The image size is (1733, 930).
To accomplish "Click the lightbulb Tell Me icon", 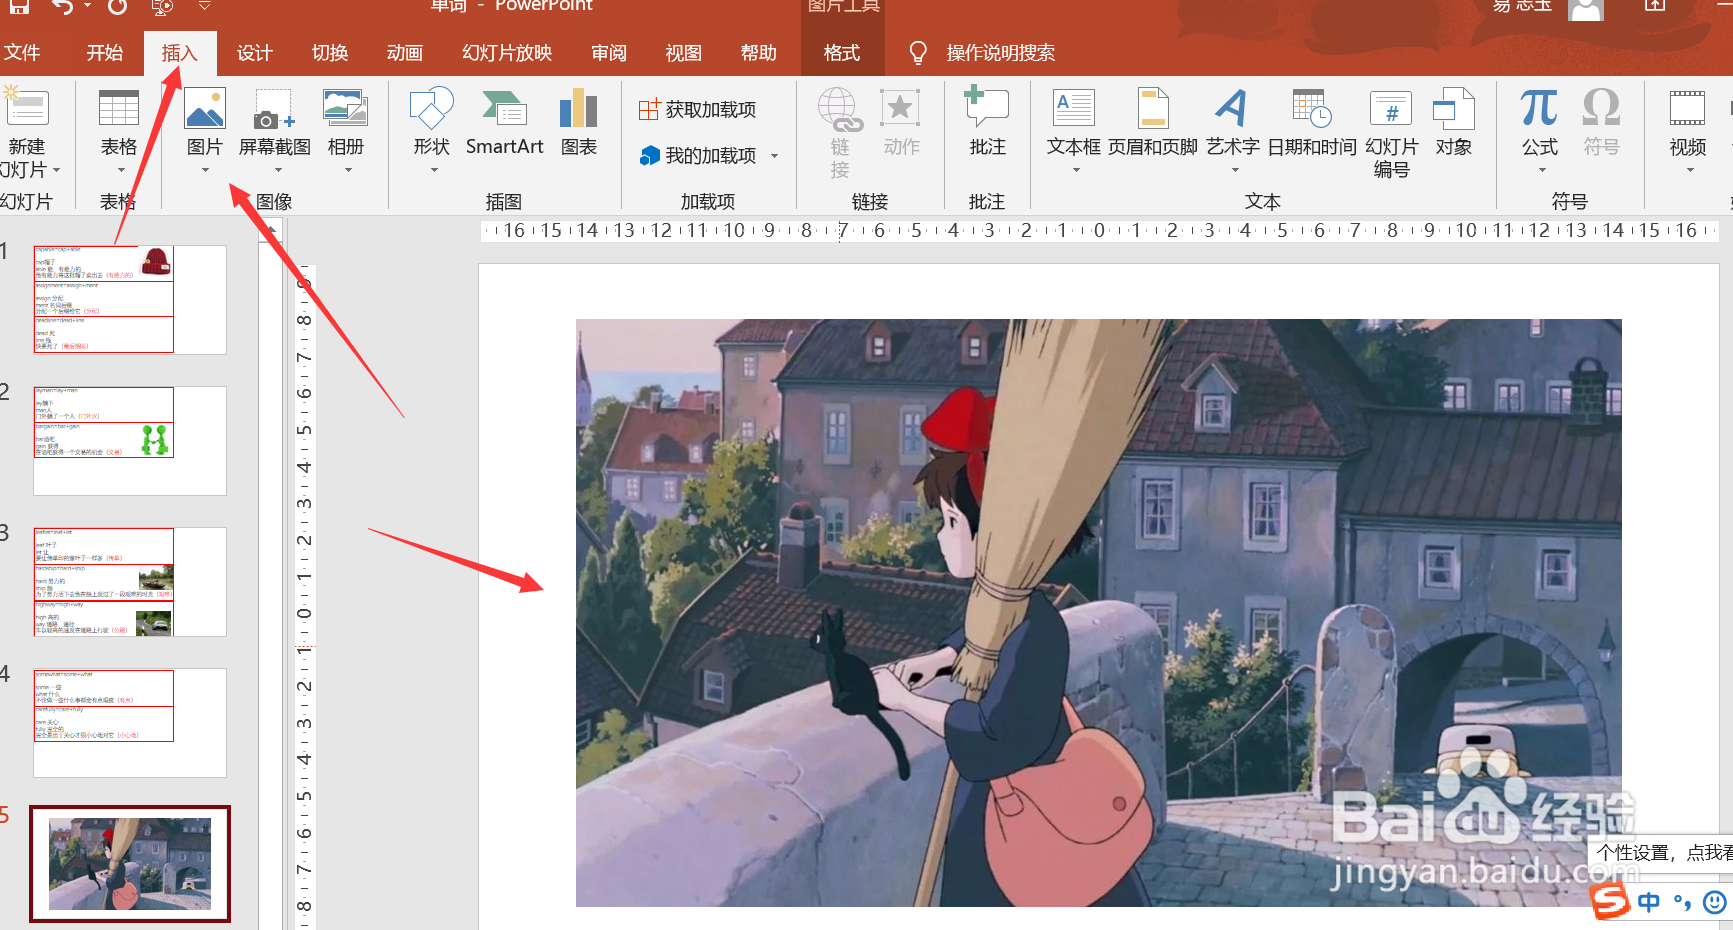I will point(917,53).
